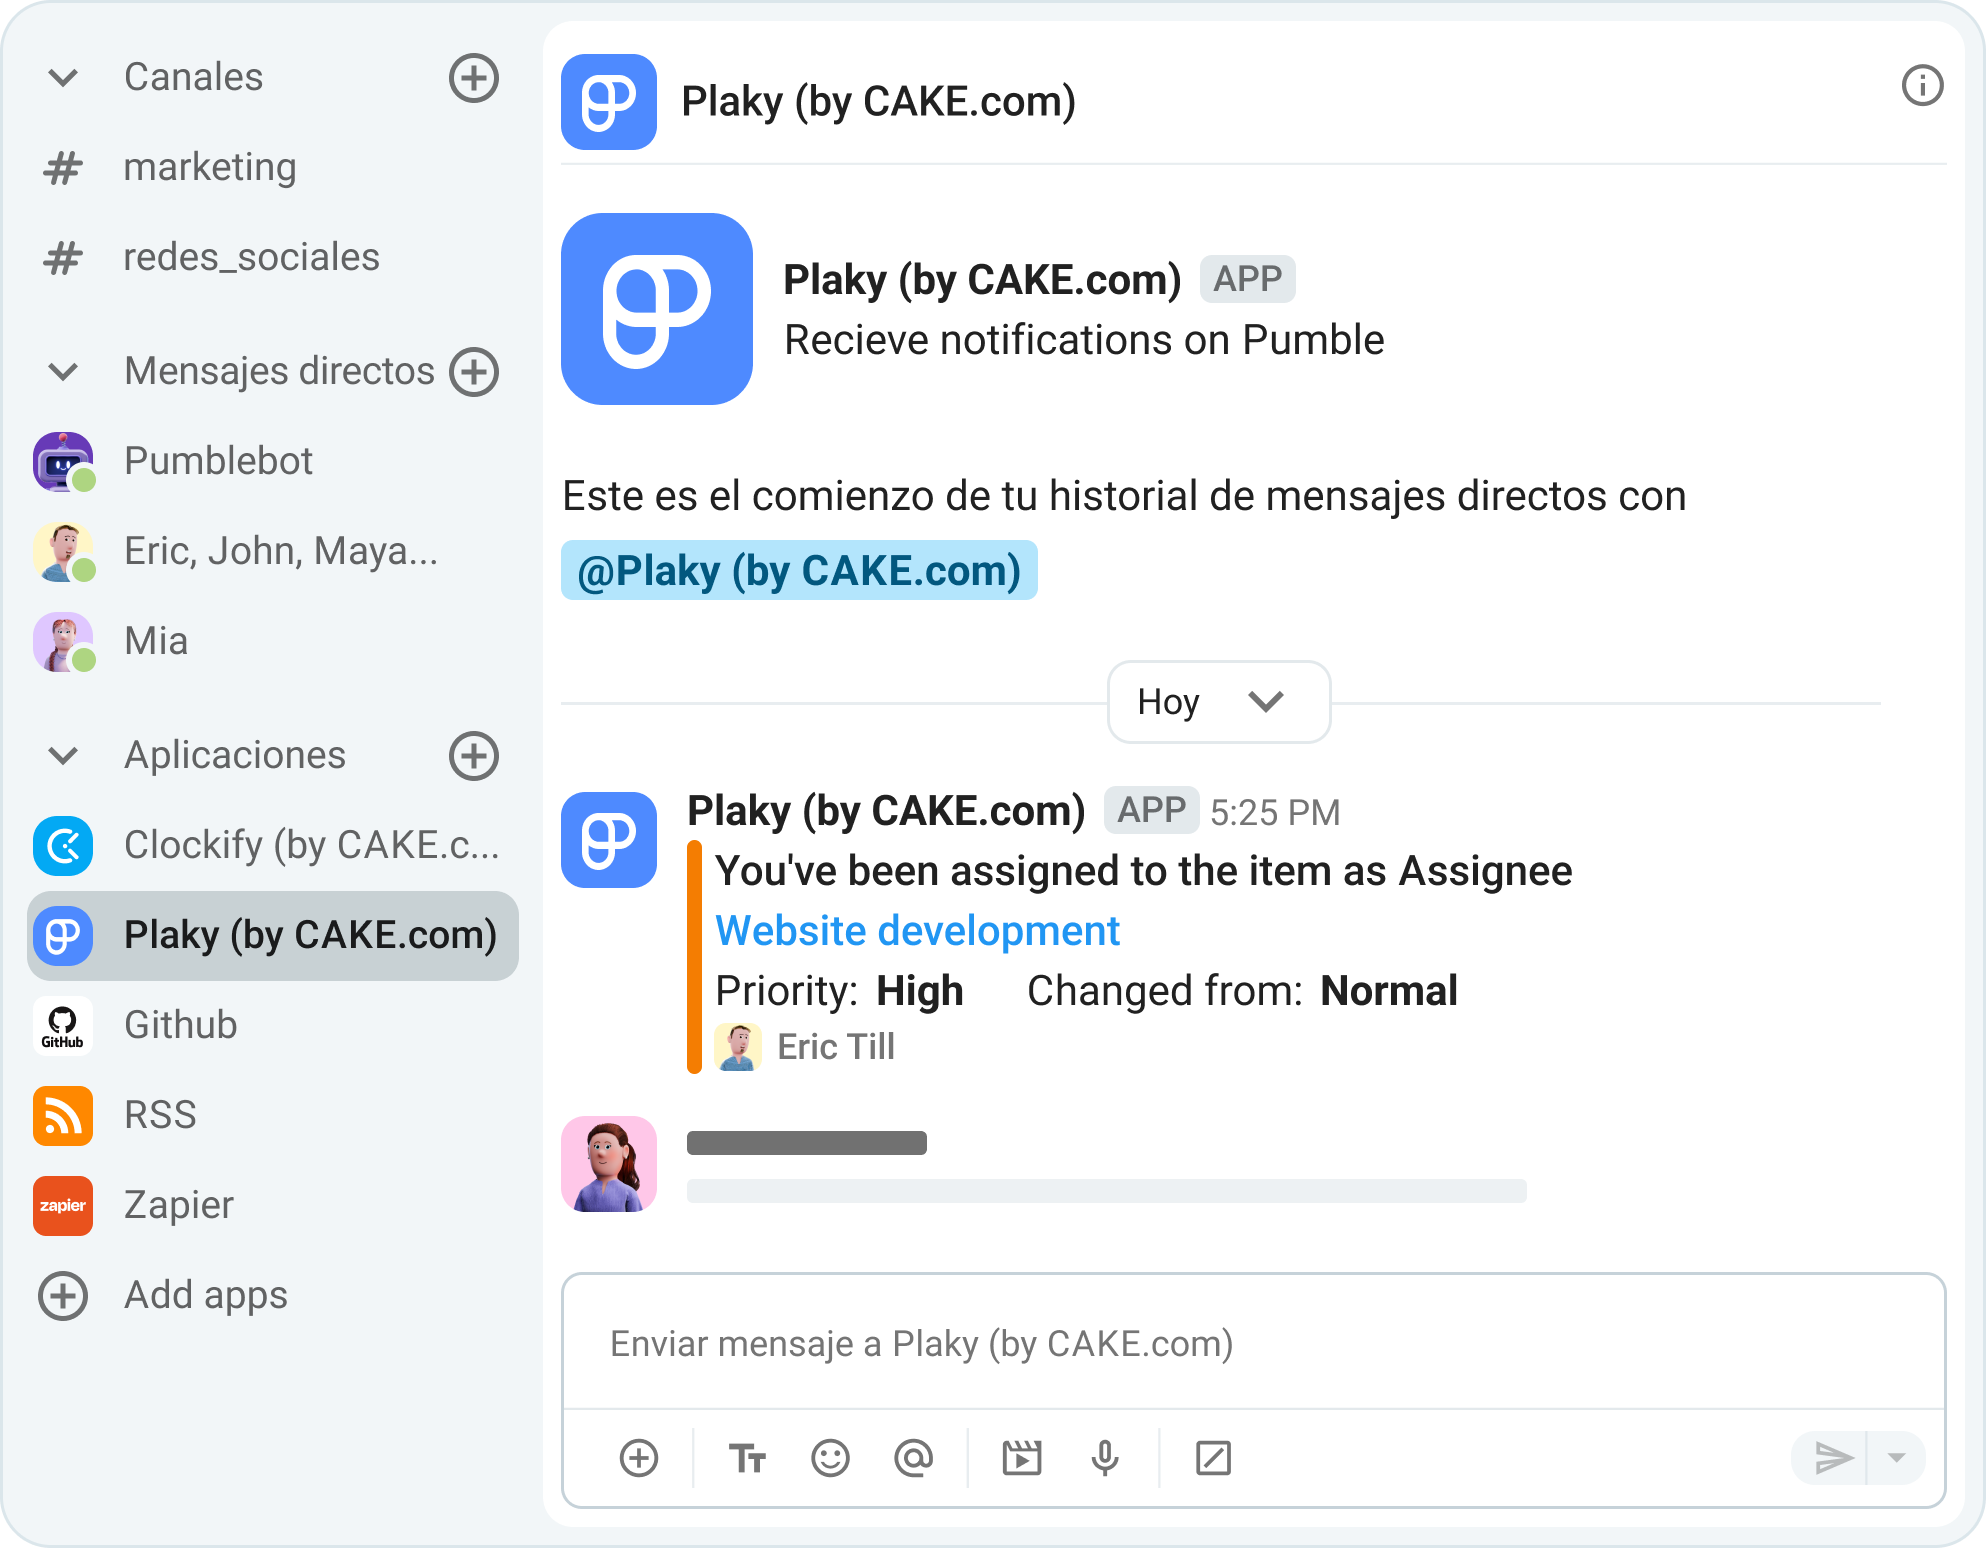
Task: Start a video message with the clapperboard icon
Action: point(1020,1458)
